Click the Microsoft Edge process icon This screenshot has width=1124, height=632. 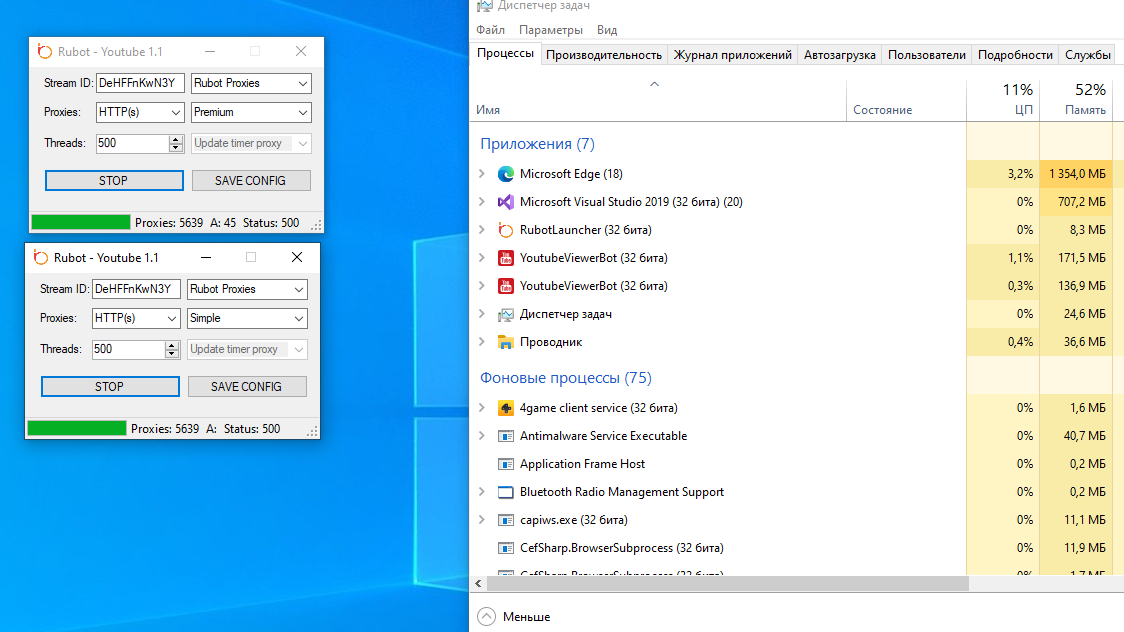tap(505, 174)
